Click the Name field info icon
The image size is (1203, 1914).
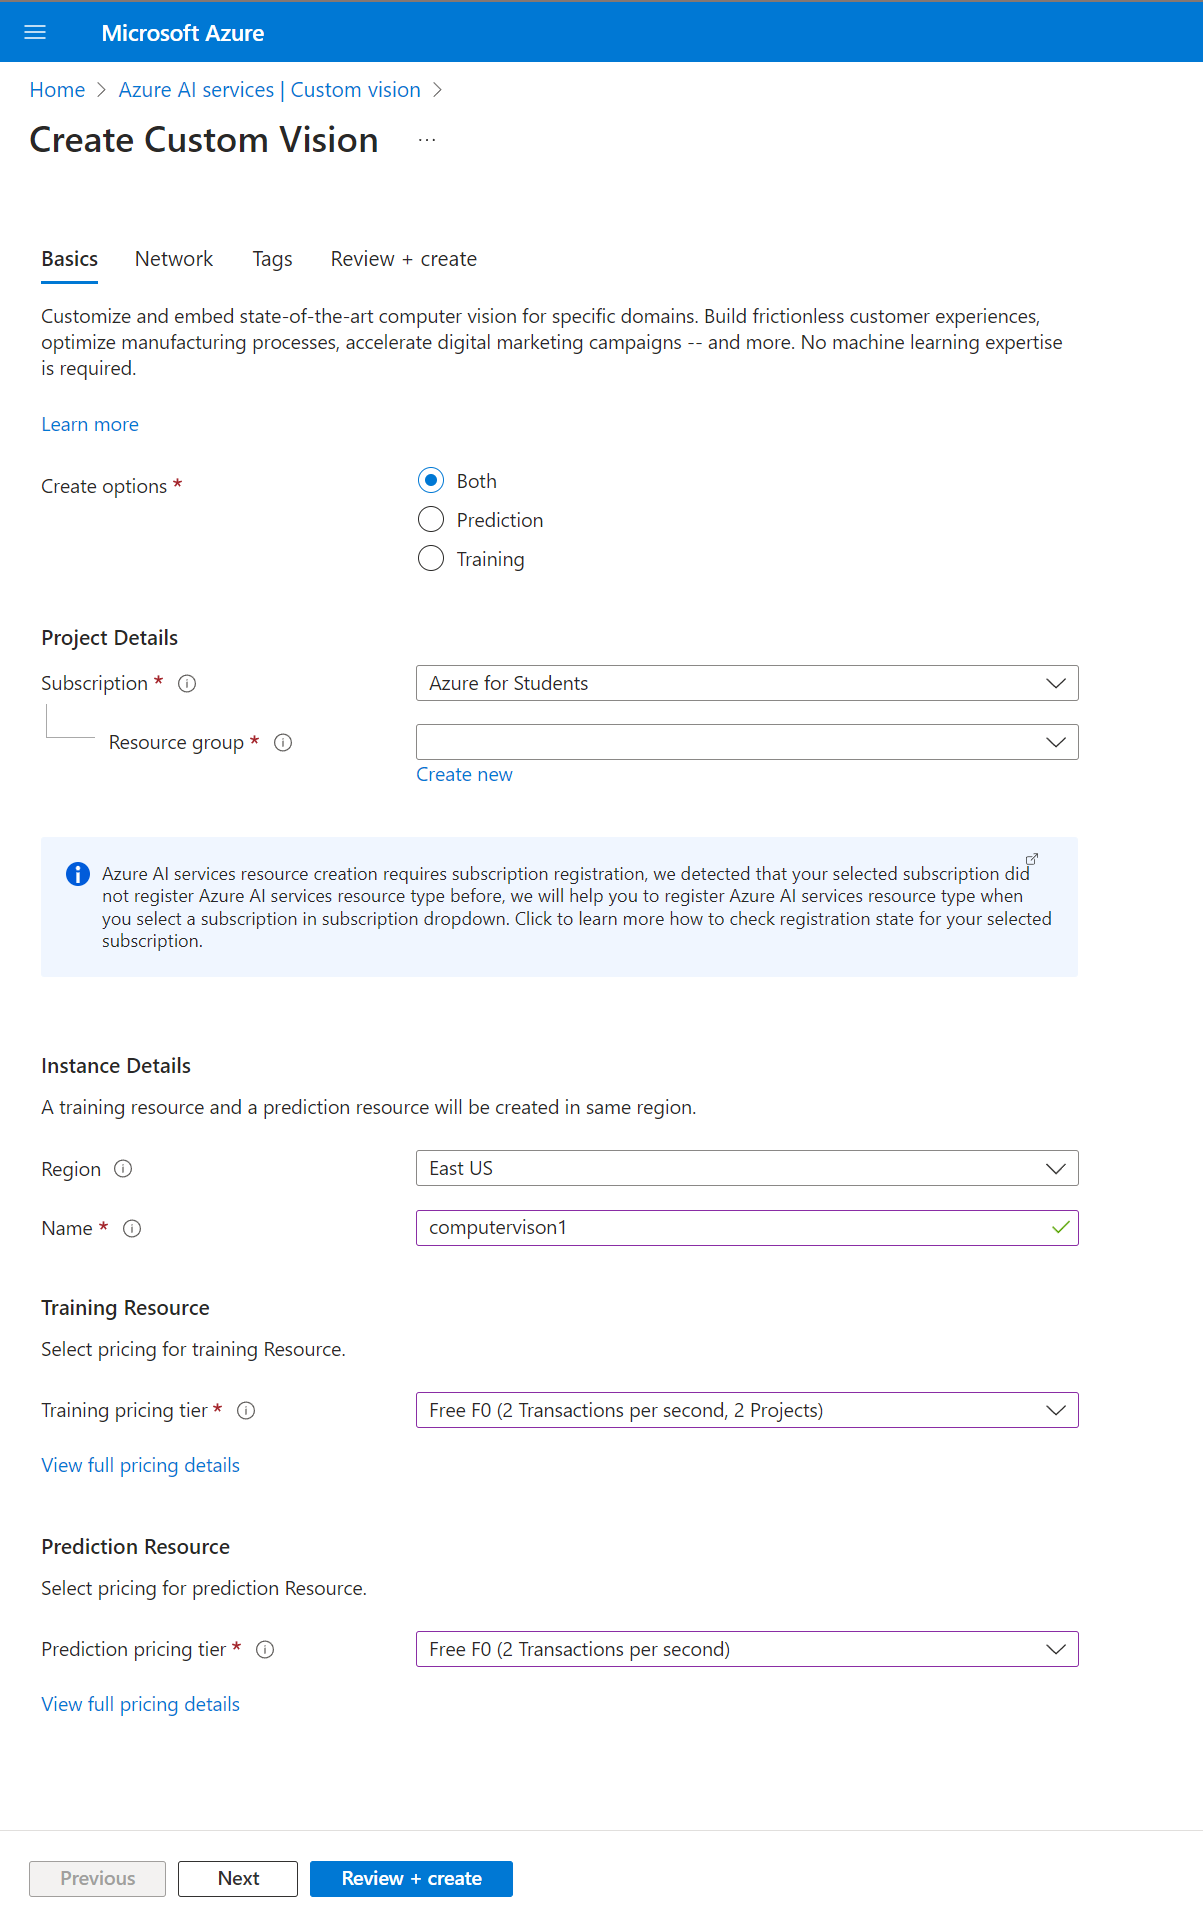tap(132, 1229)
